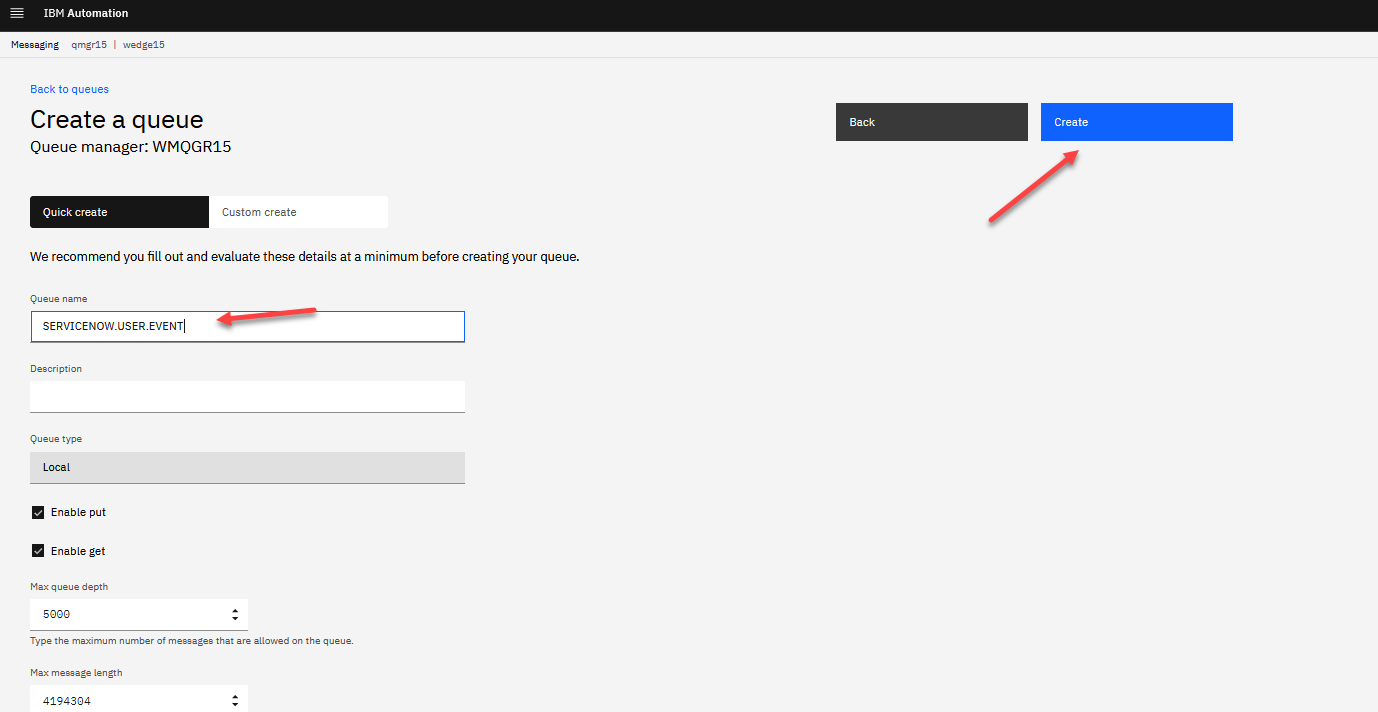Increase Max queue depth with up arrow
Screen dimensions: 1378x712
click(235, 610)
